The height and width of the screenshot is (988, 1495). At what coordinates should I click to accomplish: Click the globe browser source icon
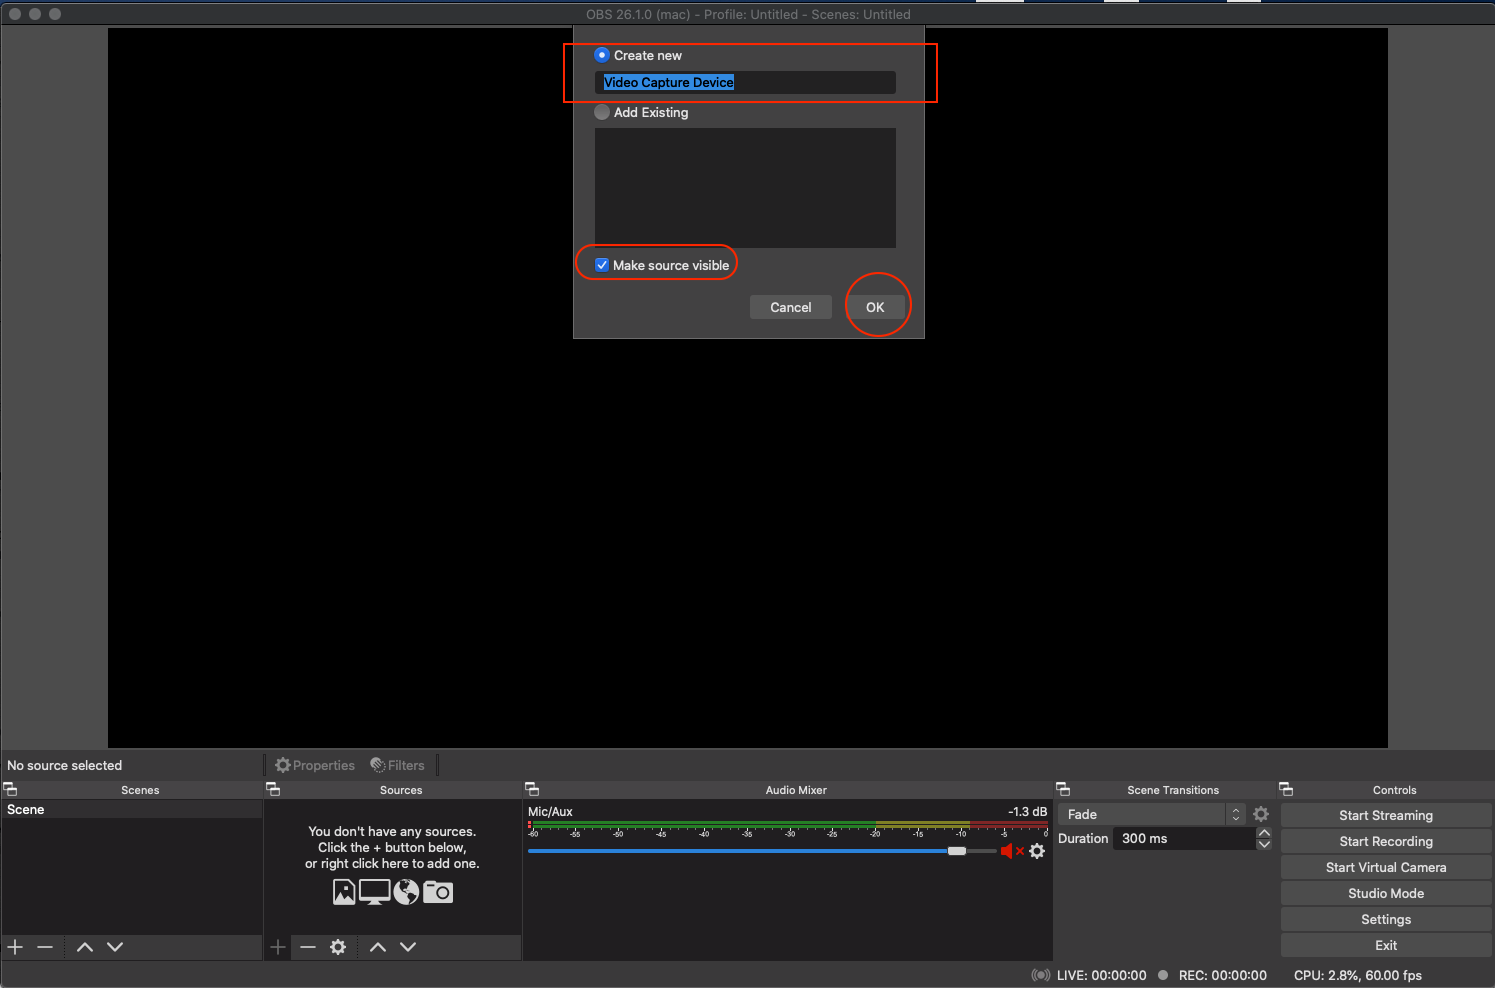point(407,891)
